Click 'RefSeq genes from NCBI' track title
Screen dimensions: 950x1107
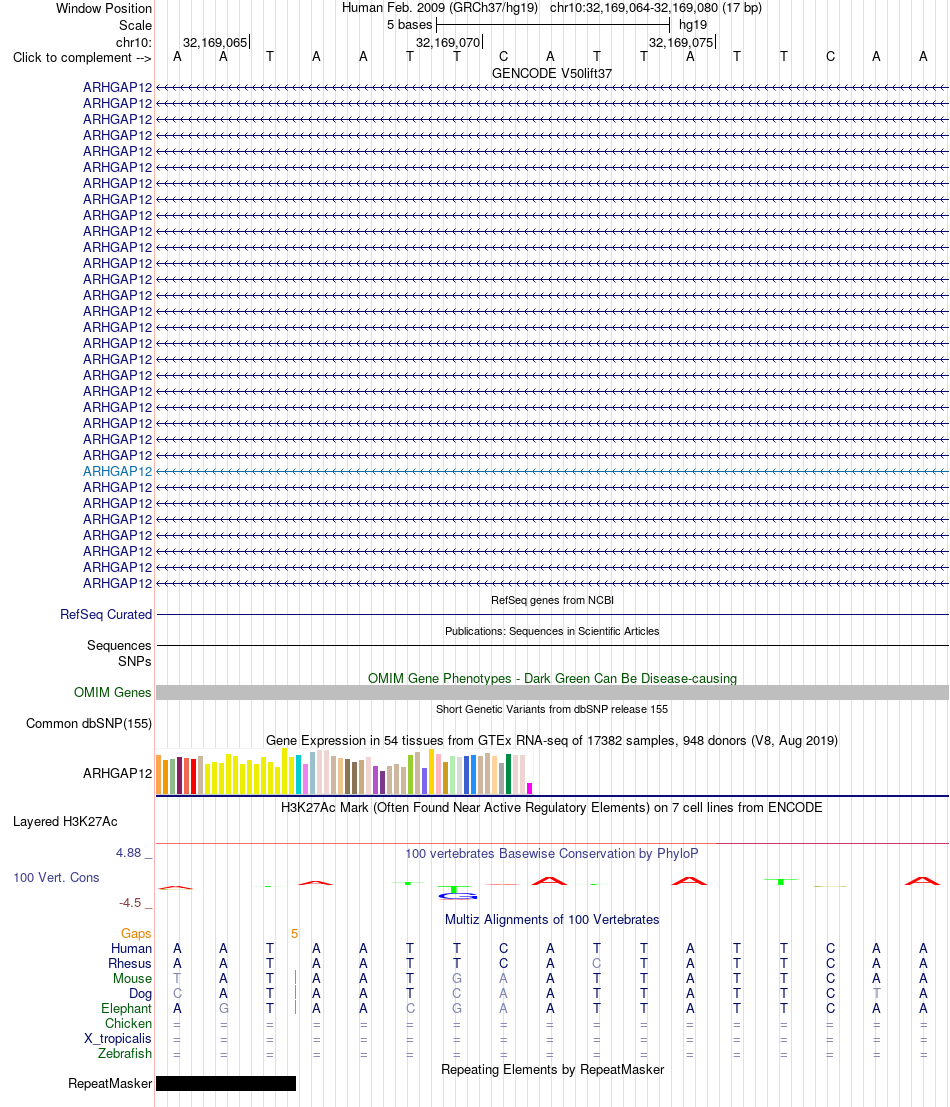click(x=552, y=600)
